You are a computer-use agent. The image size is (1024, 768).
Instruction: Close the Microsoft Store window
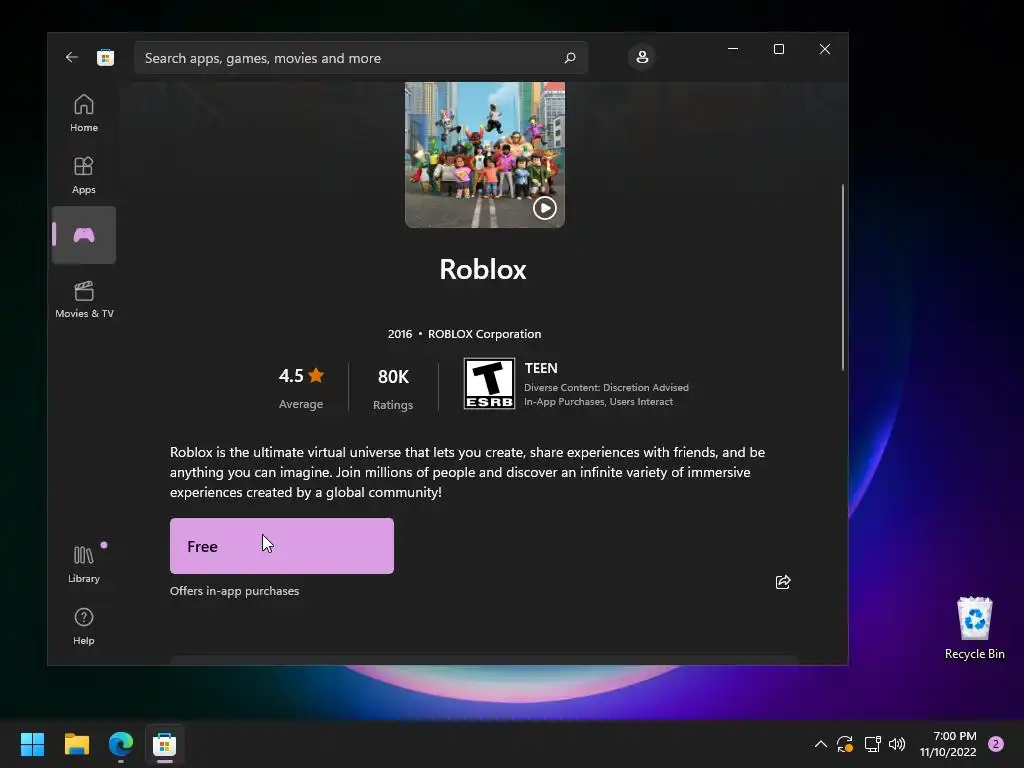click(x=825, y=49)
